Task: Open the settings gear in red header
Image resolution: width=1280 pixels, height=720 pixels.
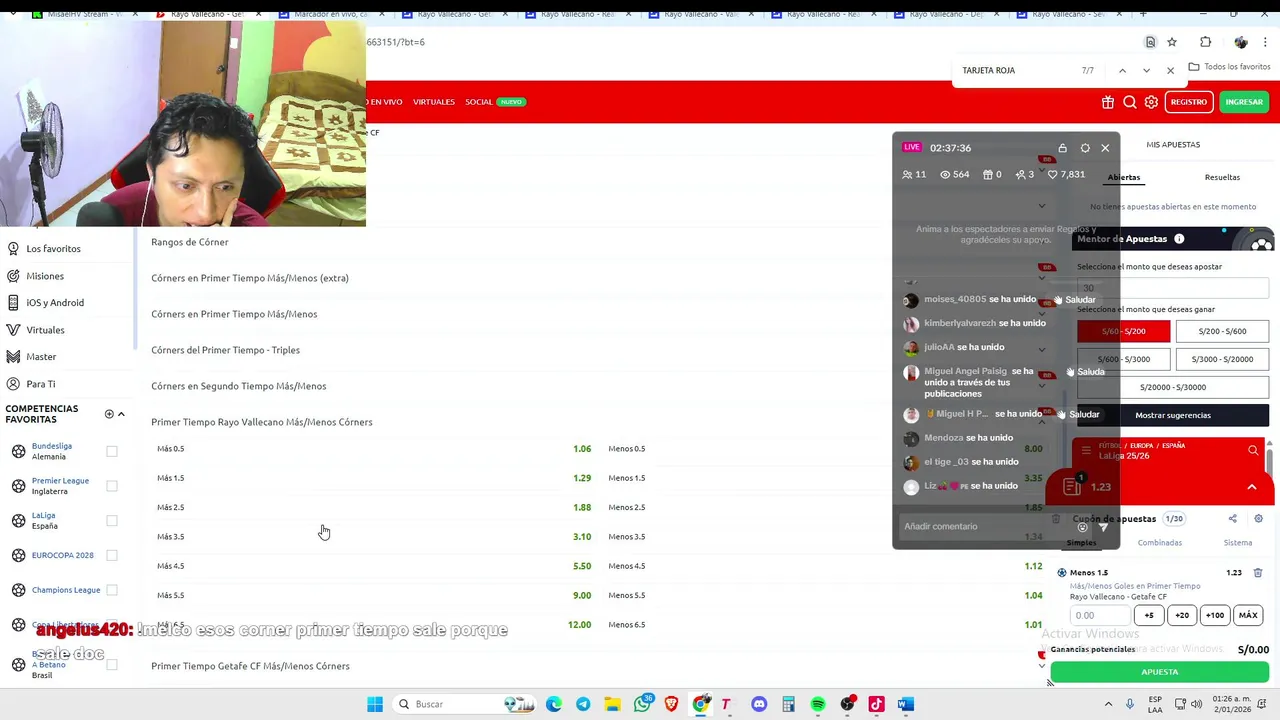Action: 1151,102
